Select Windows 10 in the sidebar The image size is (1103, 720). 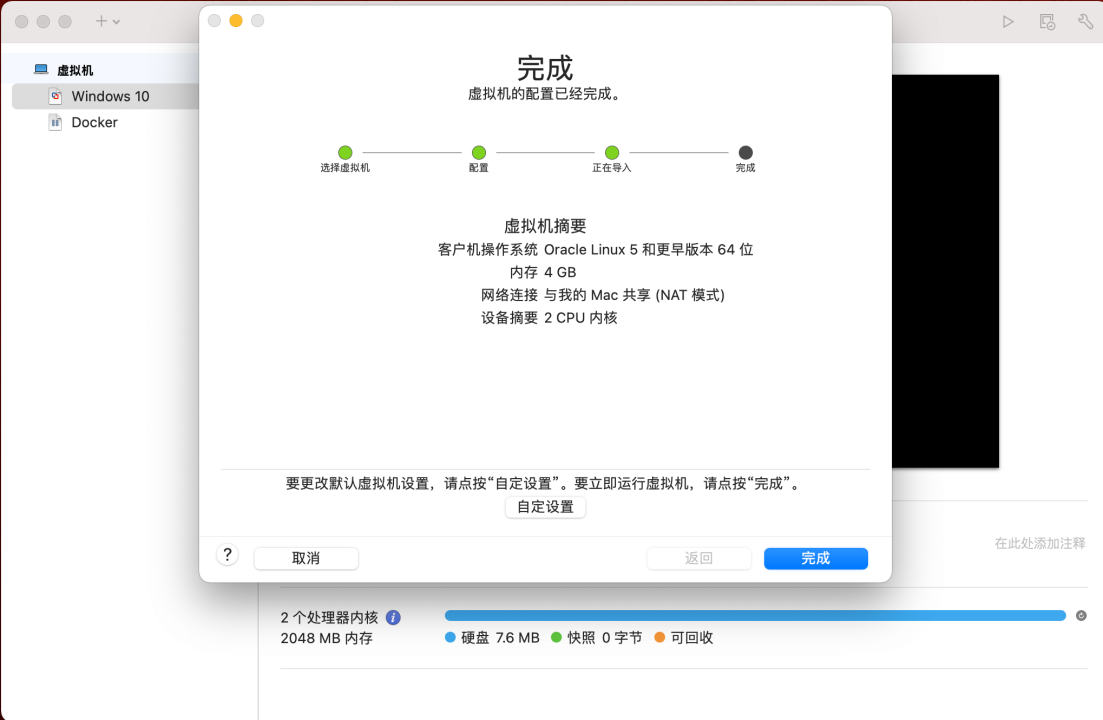pos(106,96)
